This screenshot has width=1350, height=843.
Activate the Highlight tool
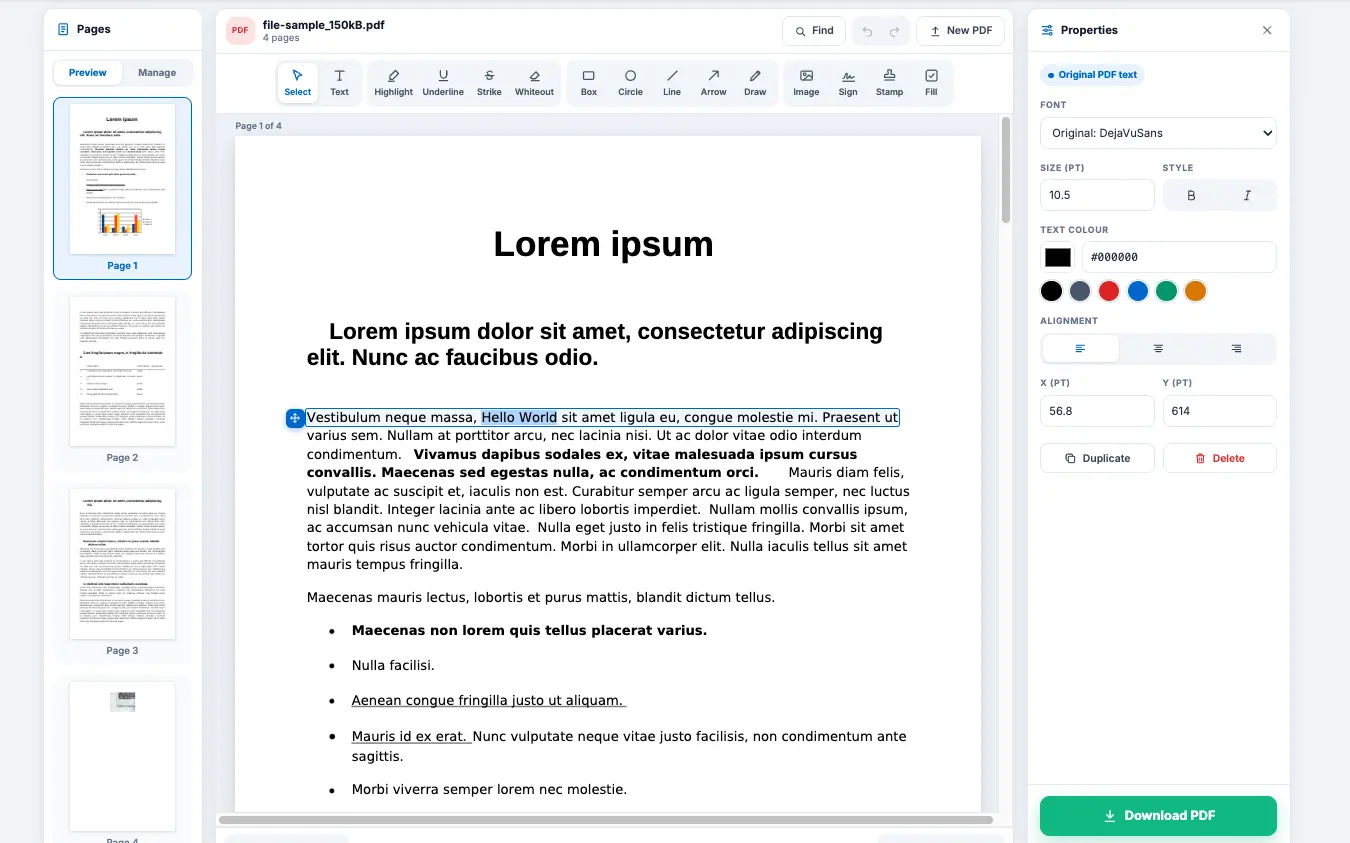tap(393, 83)
